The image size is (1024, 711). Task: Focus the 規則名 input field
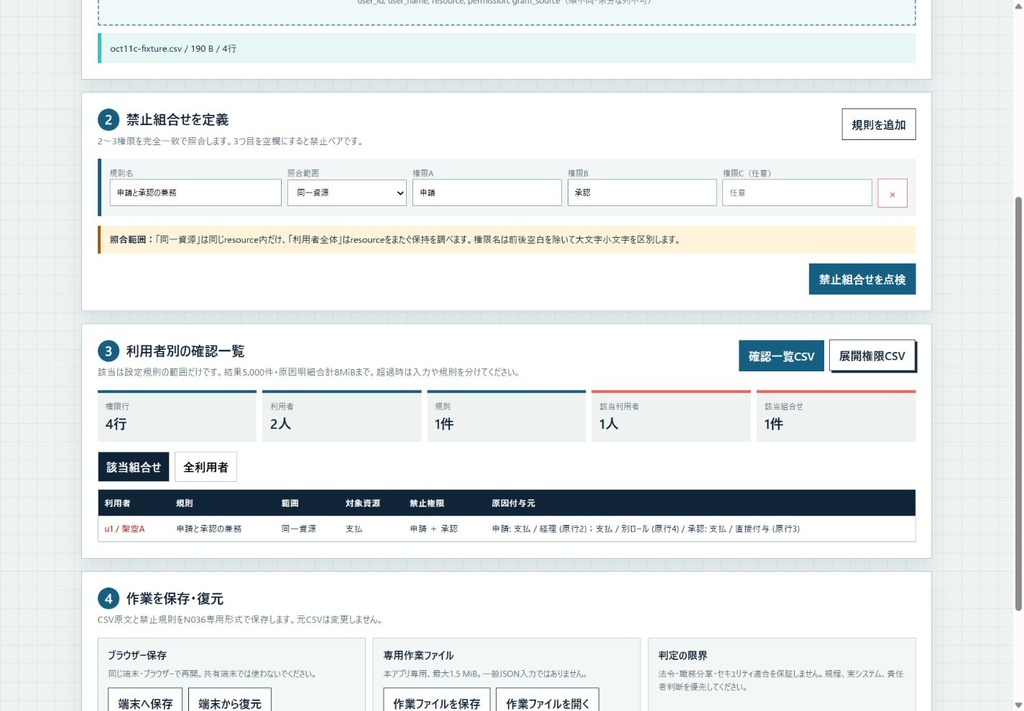point(195,193)
